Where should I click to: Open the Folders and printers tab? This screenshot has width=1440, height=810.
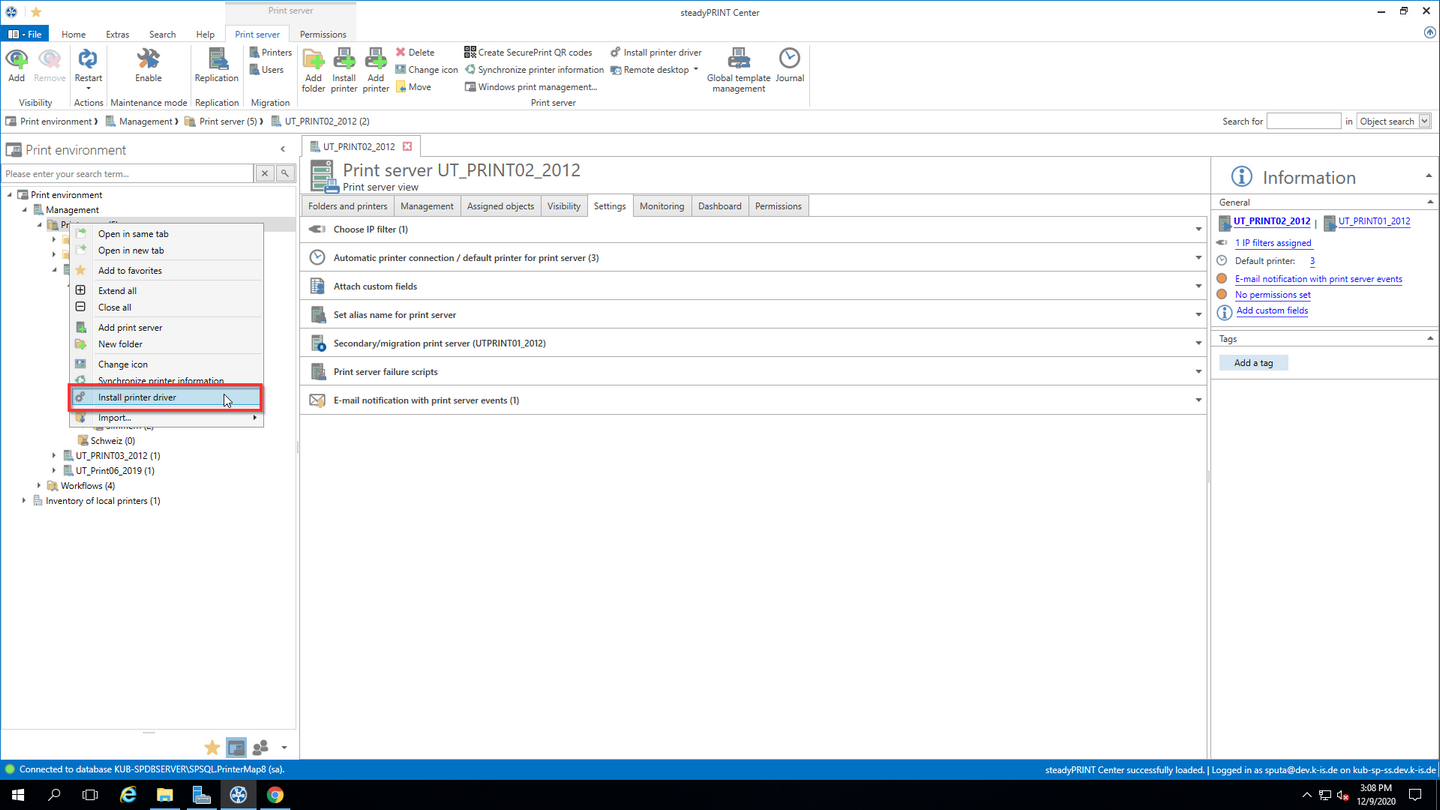[348, 206]
